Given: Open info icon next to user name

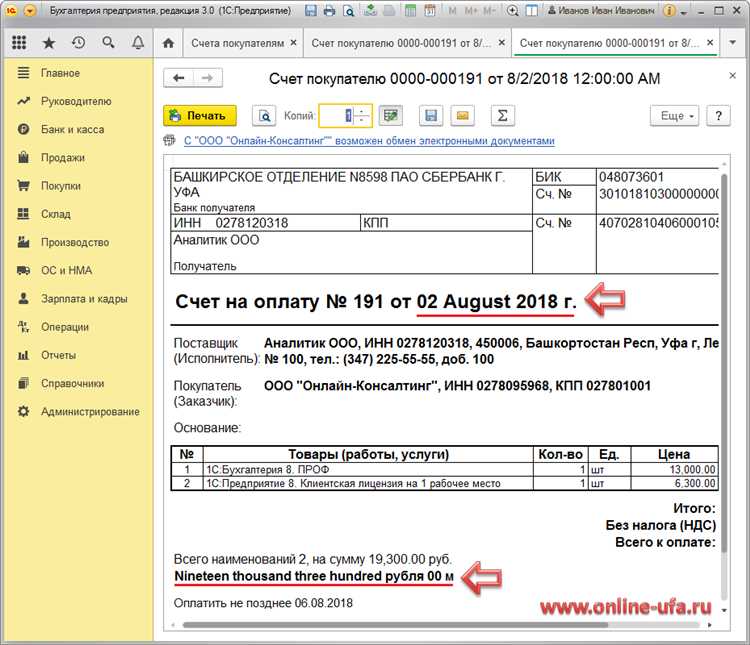Looking at the screenshot, I should (669, 10).
